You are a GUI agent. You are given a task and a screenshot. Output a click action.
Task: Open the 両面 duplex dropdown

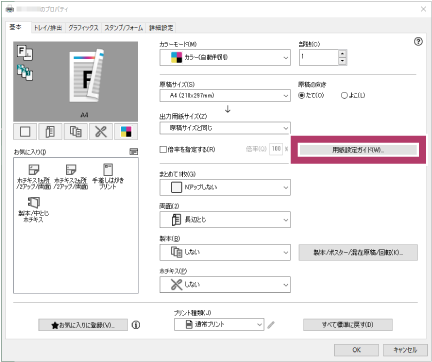point(225,220)
